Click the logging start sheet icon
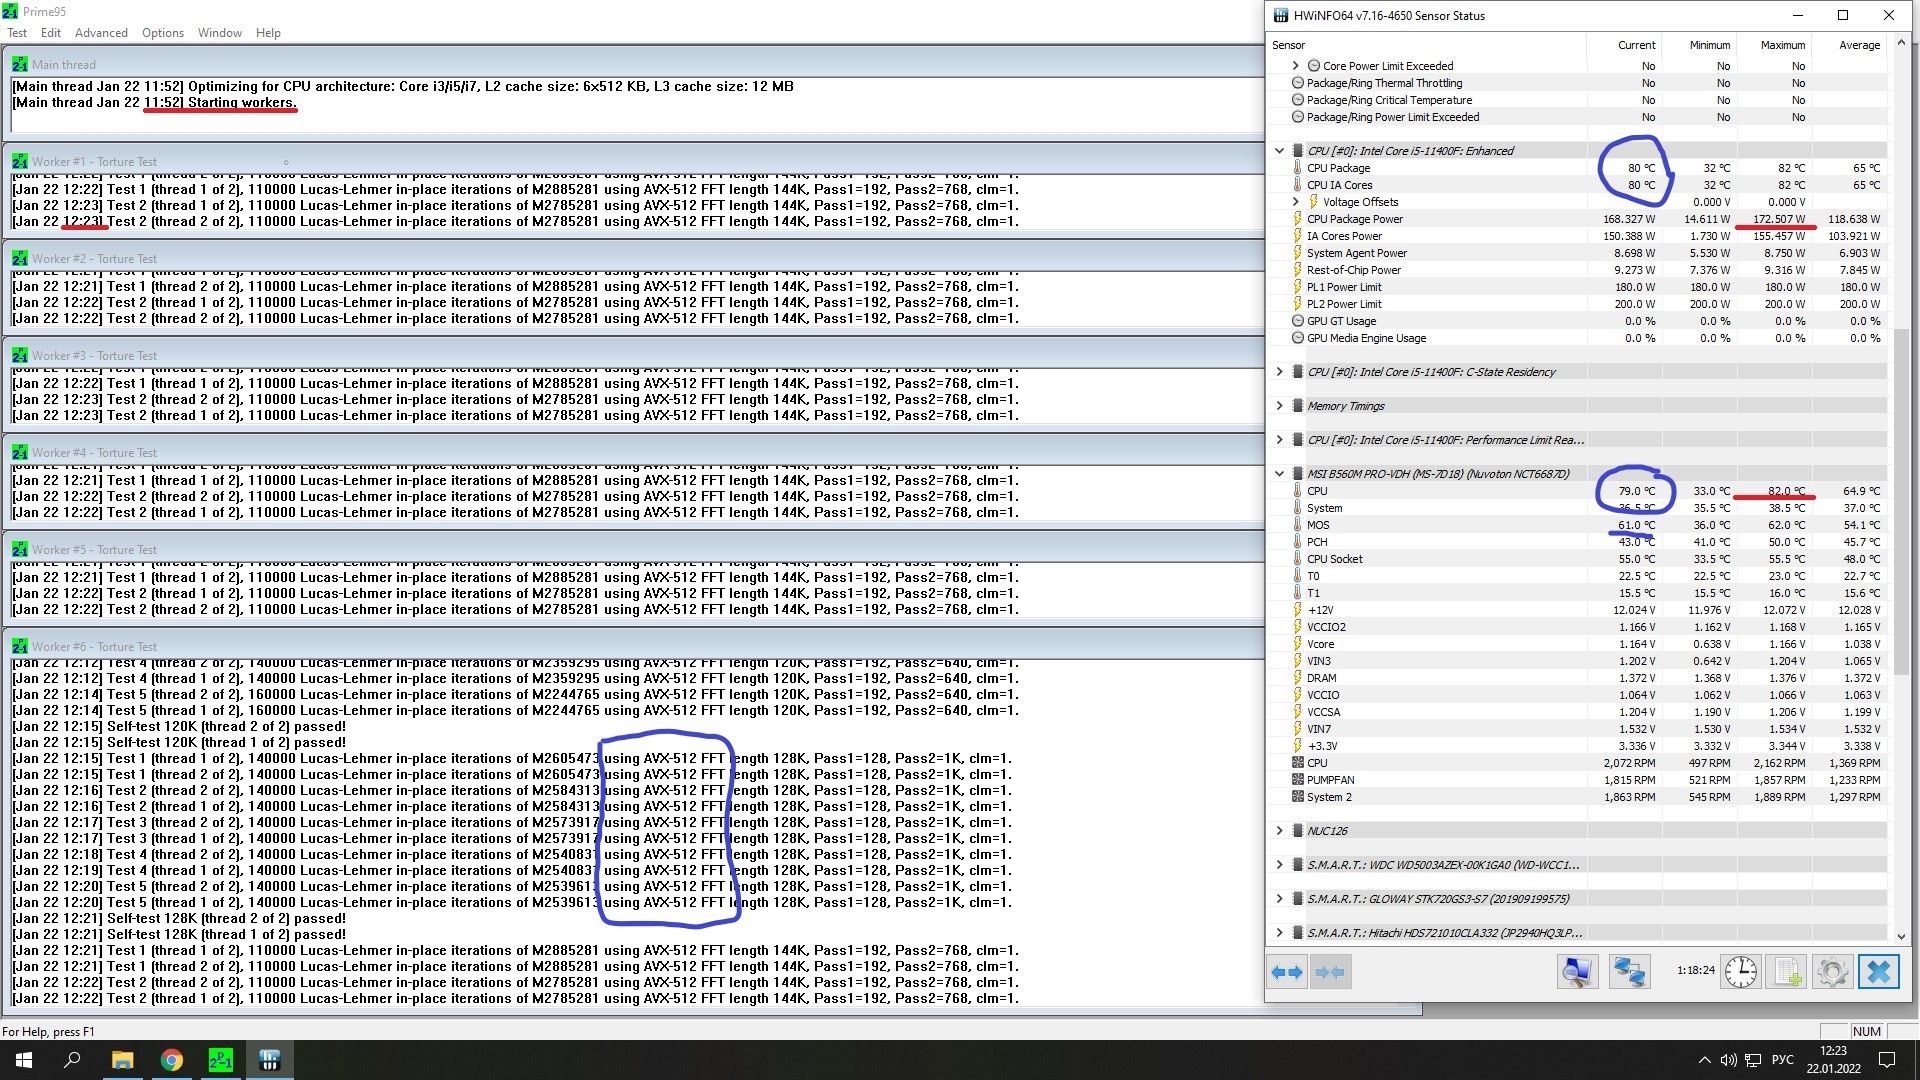The height and width of the screenshot is (1080, 1920). pos(1788,972)
